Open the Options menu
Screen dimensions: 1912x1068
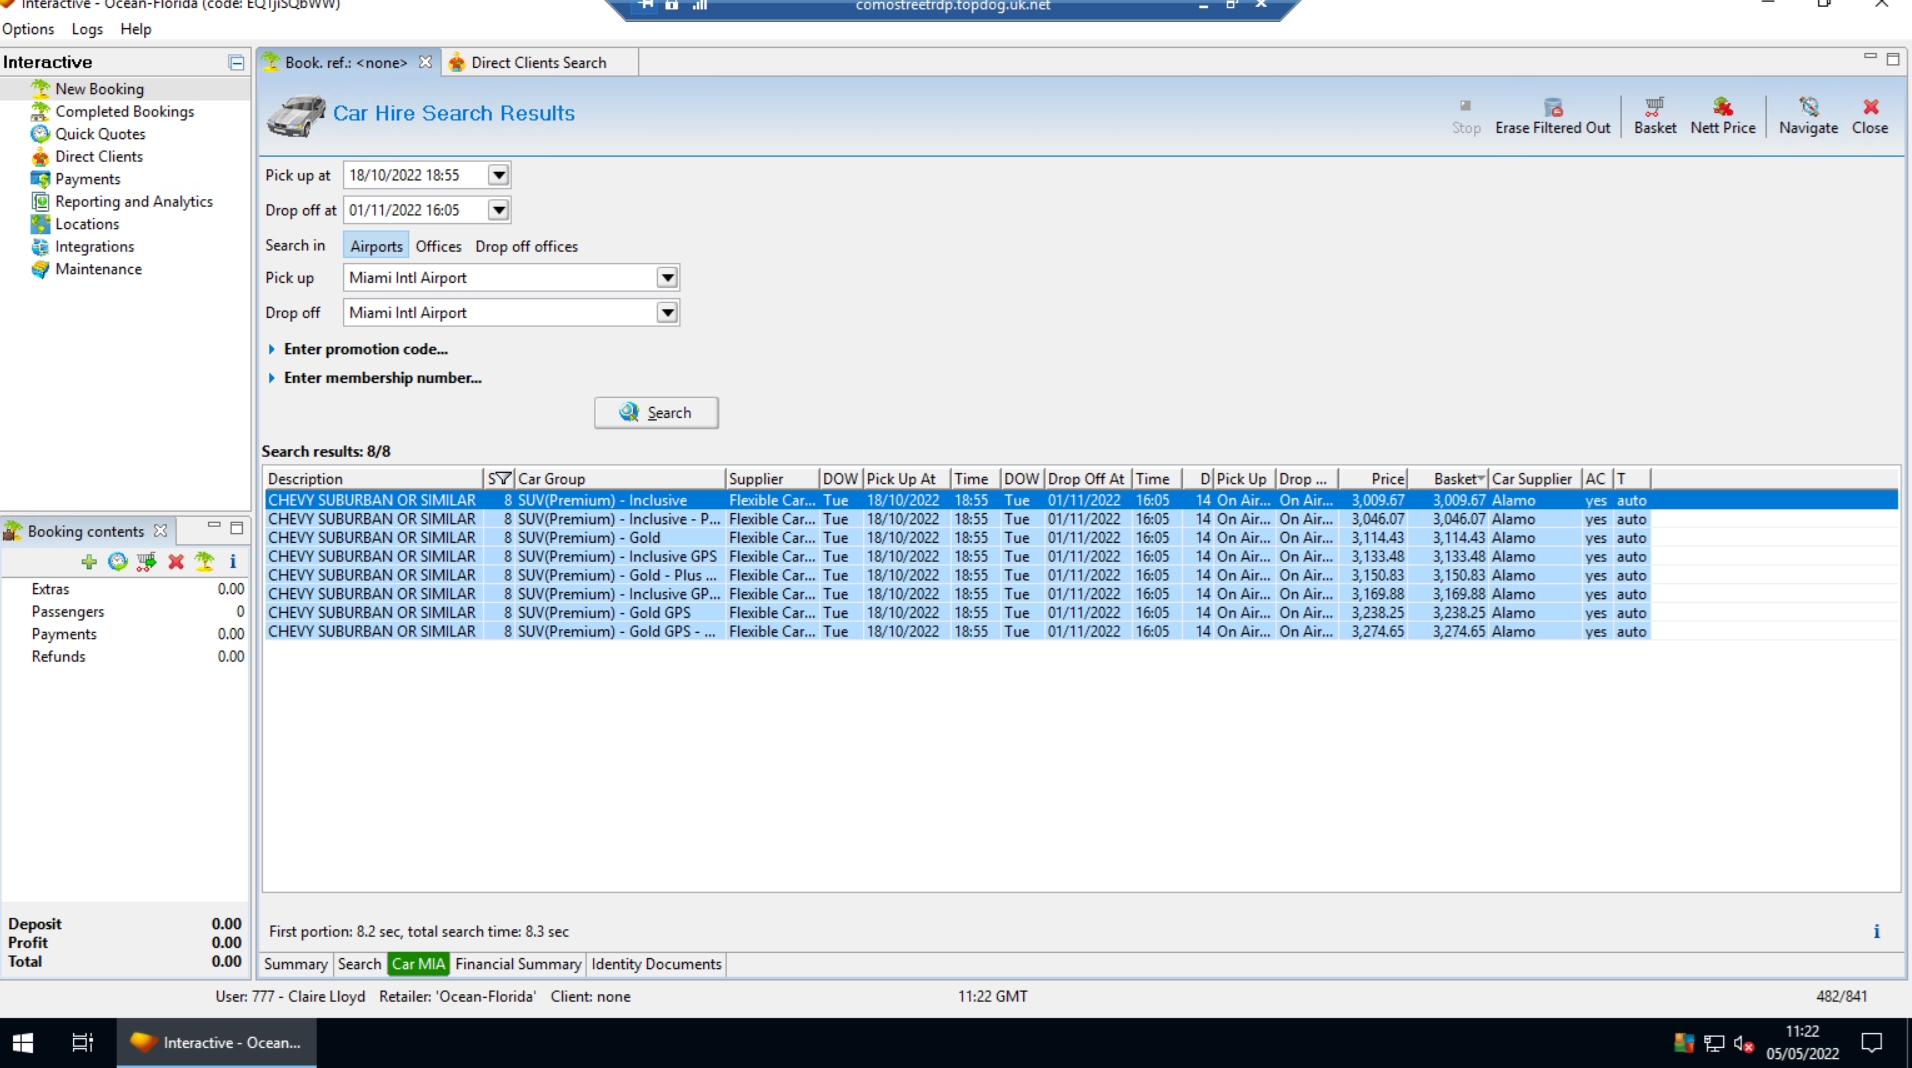28,29
